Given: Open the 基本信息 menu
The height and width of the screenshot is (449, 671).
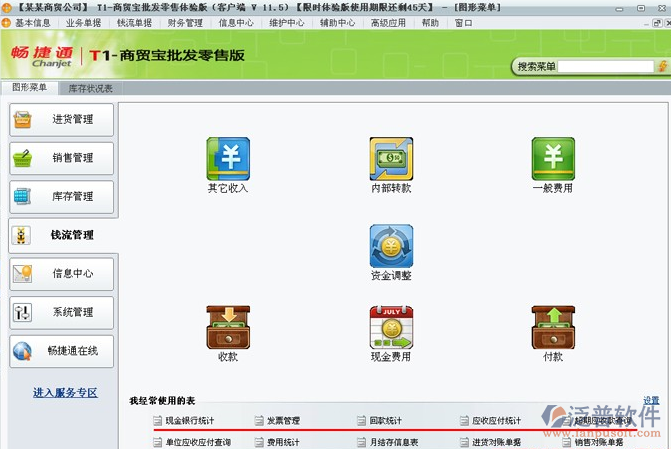Looking at the screenshot, I should [33, 23].
